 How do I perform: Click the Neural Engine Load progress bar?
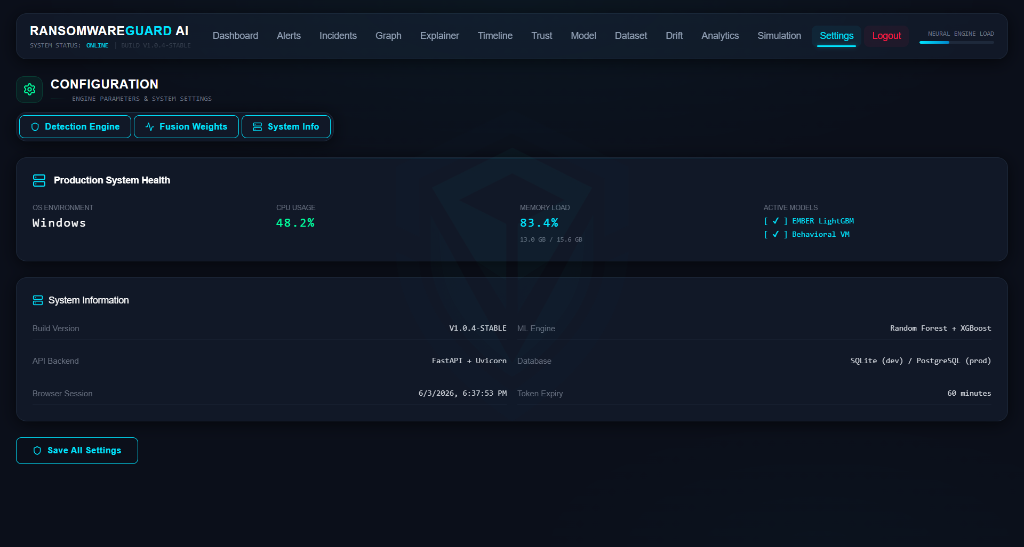click(x=957, y=42)
